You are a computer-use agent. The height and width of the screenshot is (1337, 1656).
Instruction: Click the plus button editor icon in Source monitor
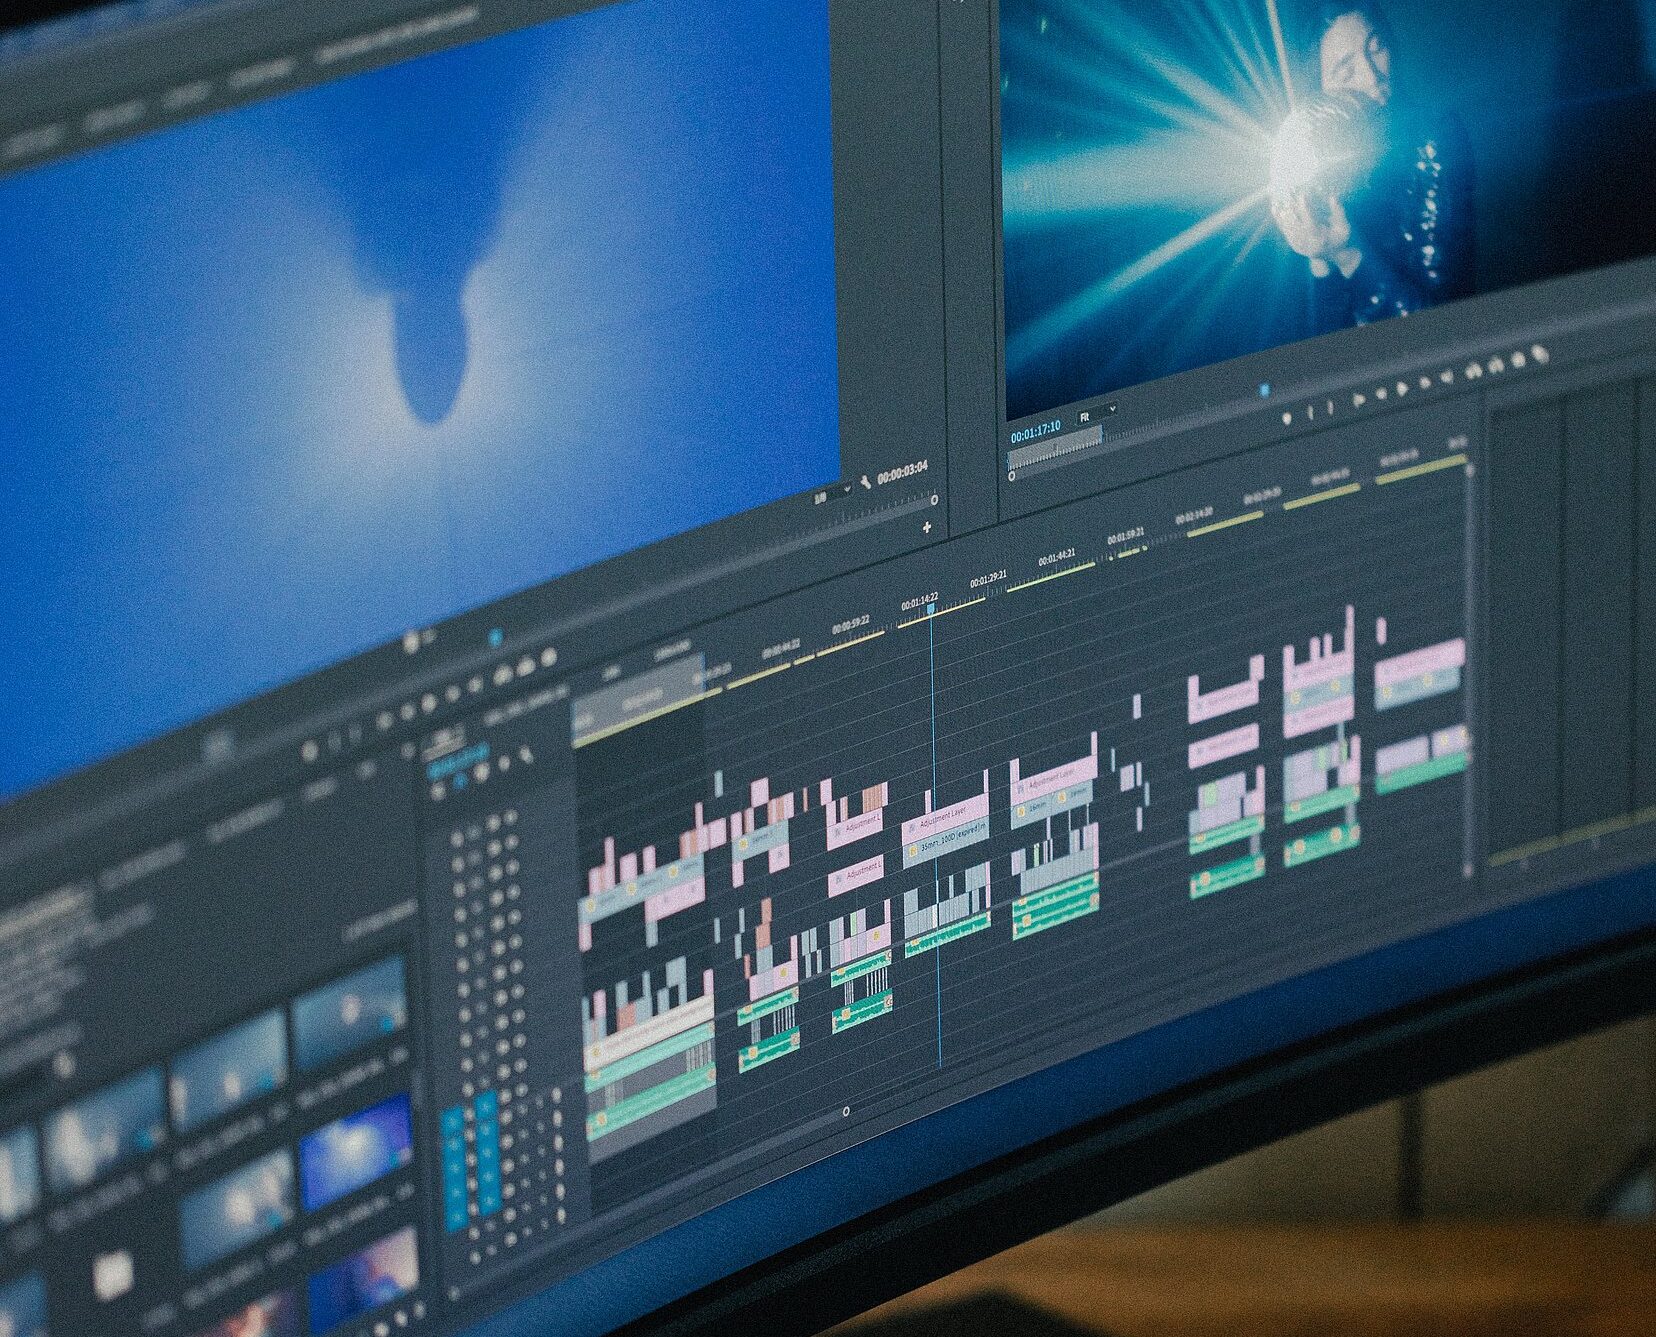click(927, 527)
